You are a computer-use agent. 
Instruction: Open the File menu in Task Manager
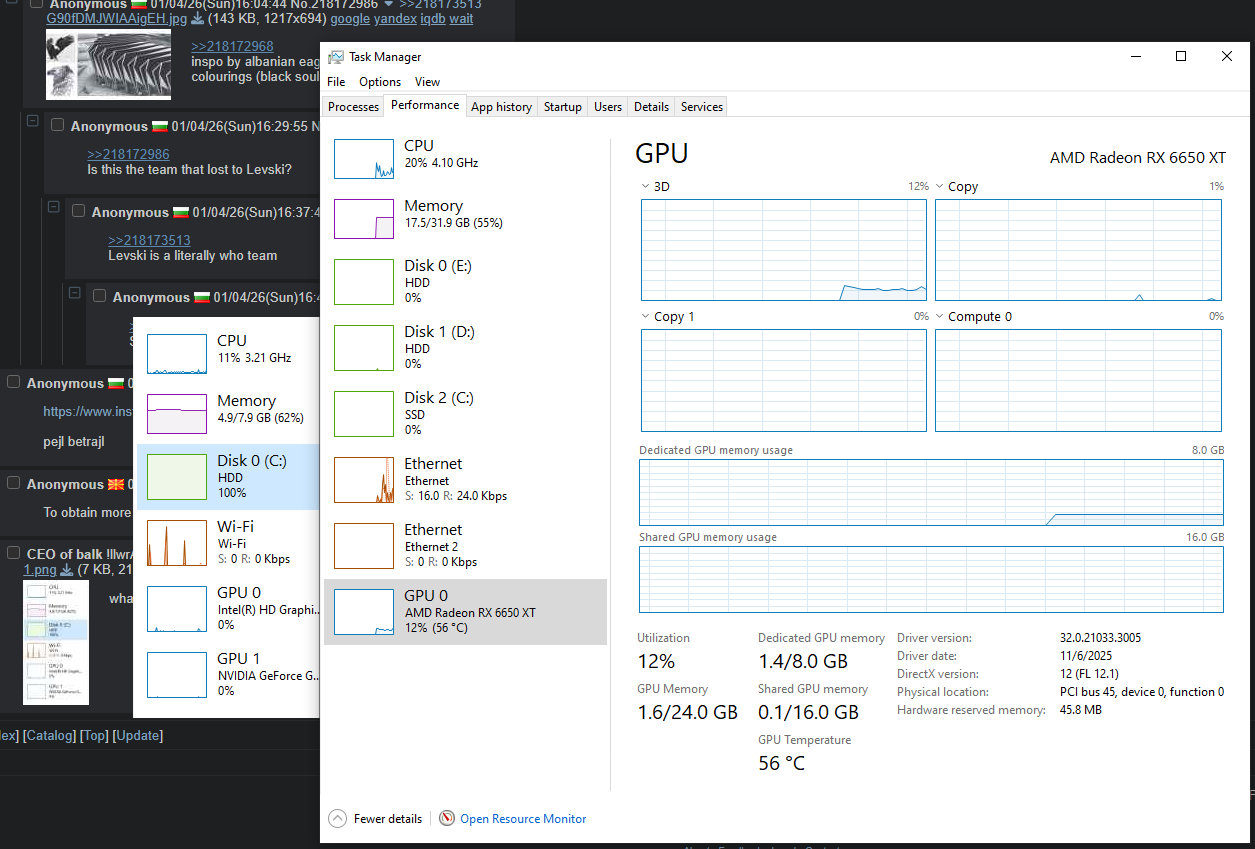pyautogui.click(x=336, y=82)
